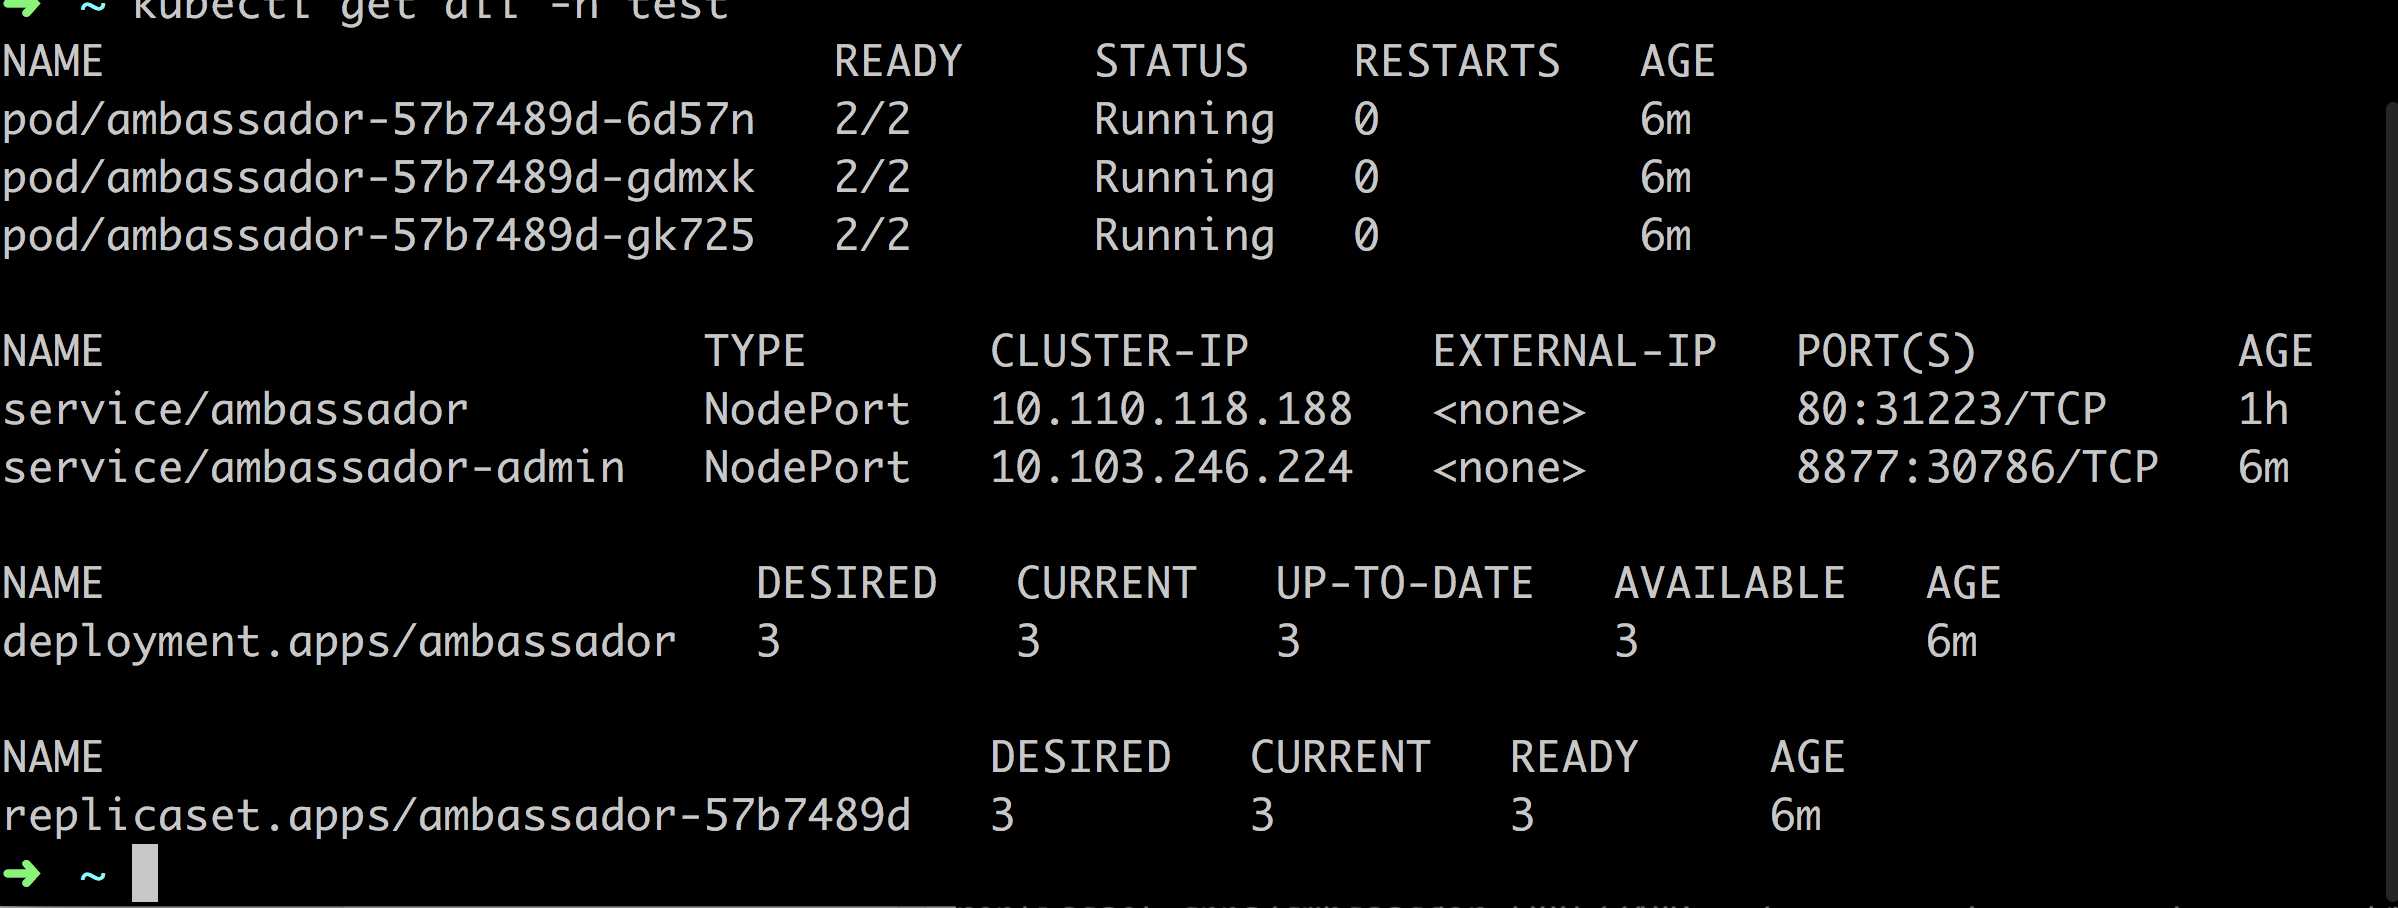Click deployment.apps/ambassador text

pyautogui.click(x=339, y=644)
